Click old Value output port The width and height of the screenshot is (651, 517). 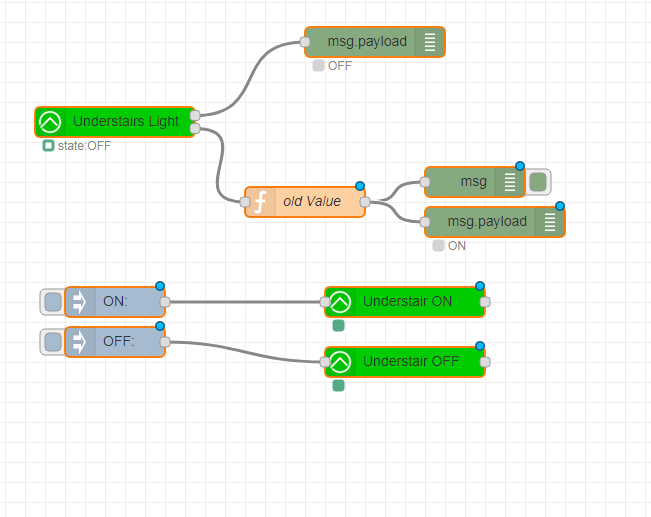(365, 202)
